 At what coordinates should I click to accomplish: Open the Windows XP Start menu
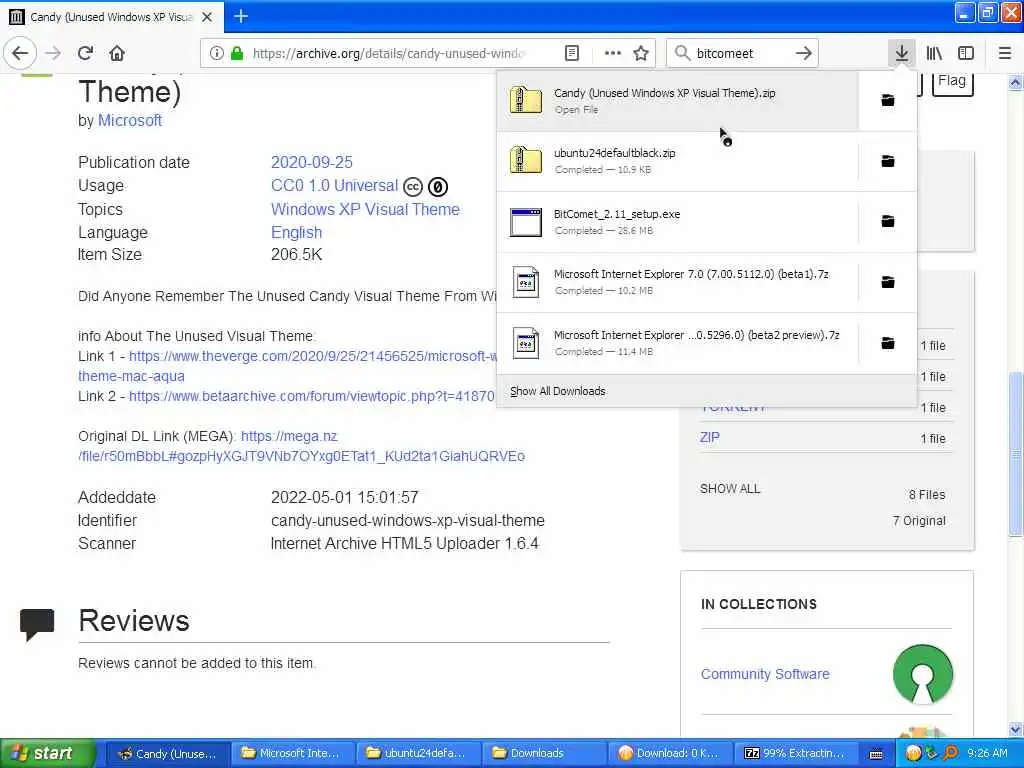point(47,753)
